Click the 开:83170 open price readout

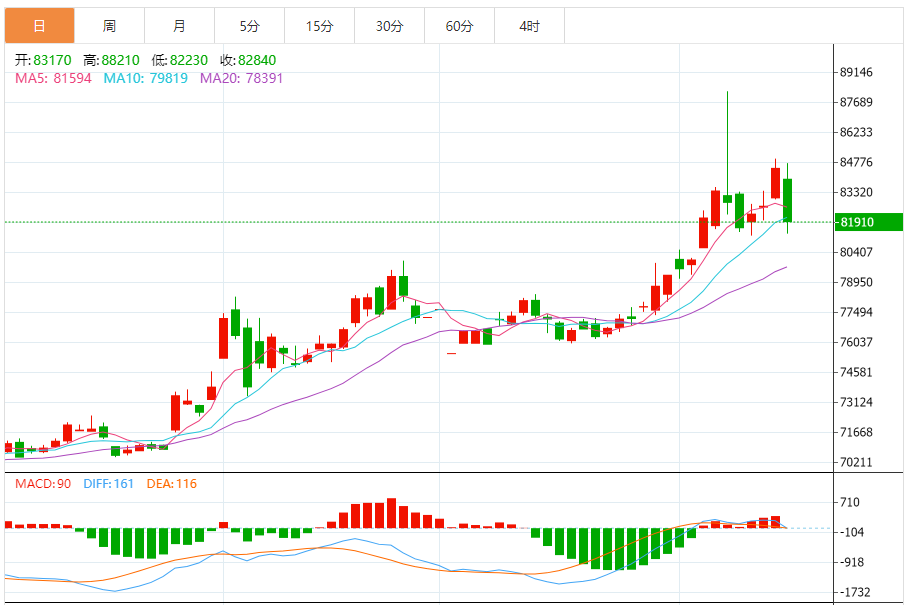(43, 60)
